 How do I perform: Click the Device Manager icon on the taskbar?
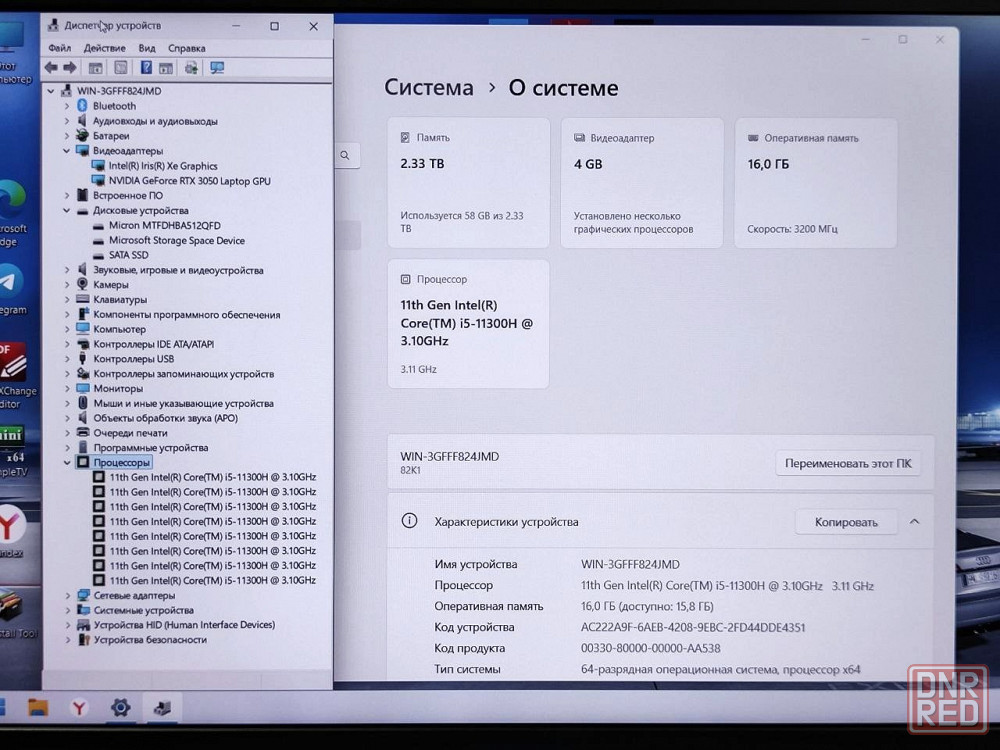pyautogui.click(x=162, y=707)
